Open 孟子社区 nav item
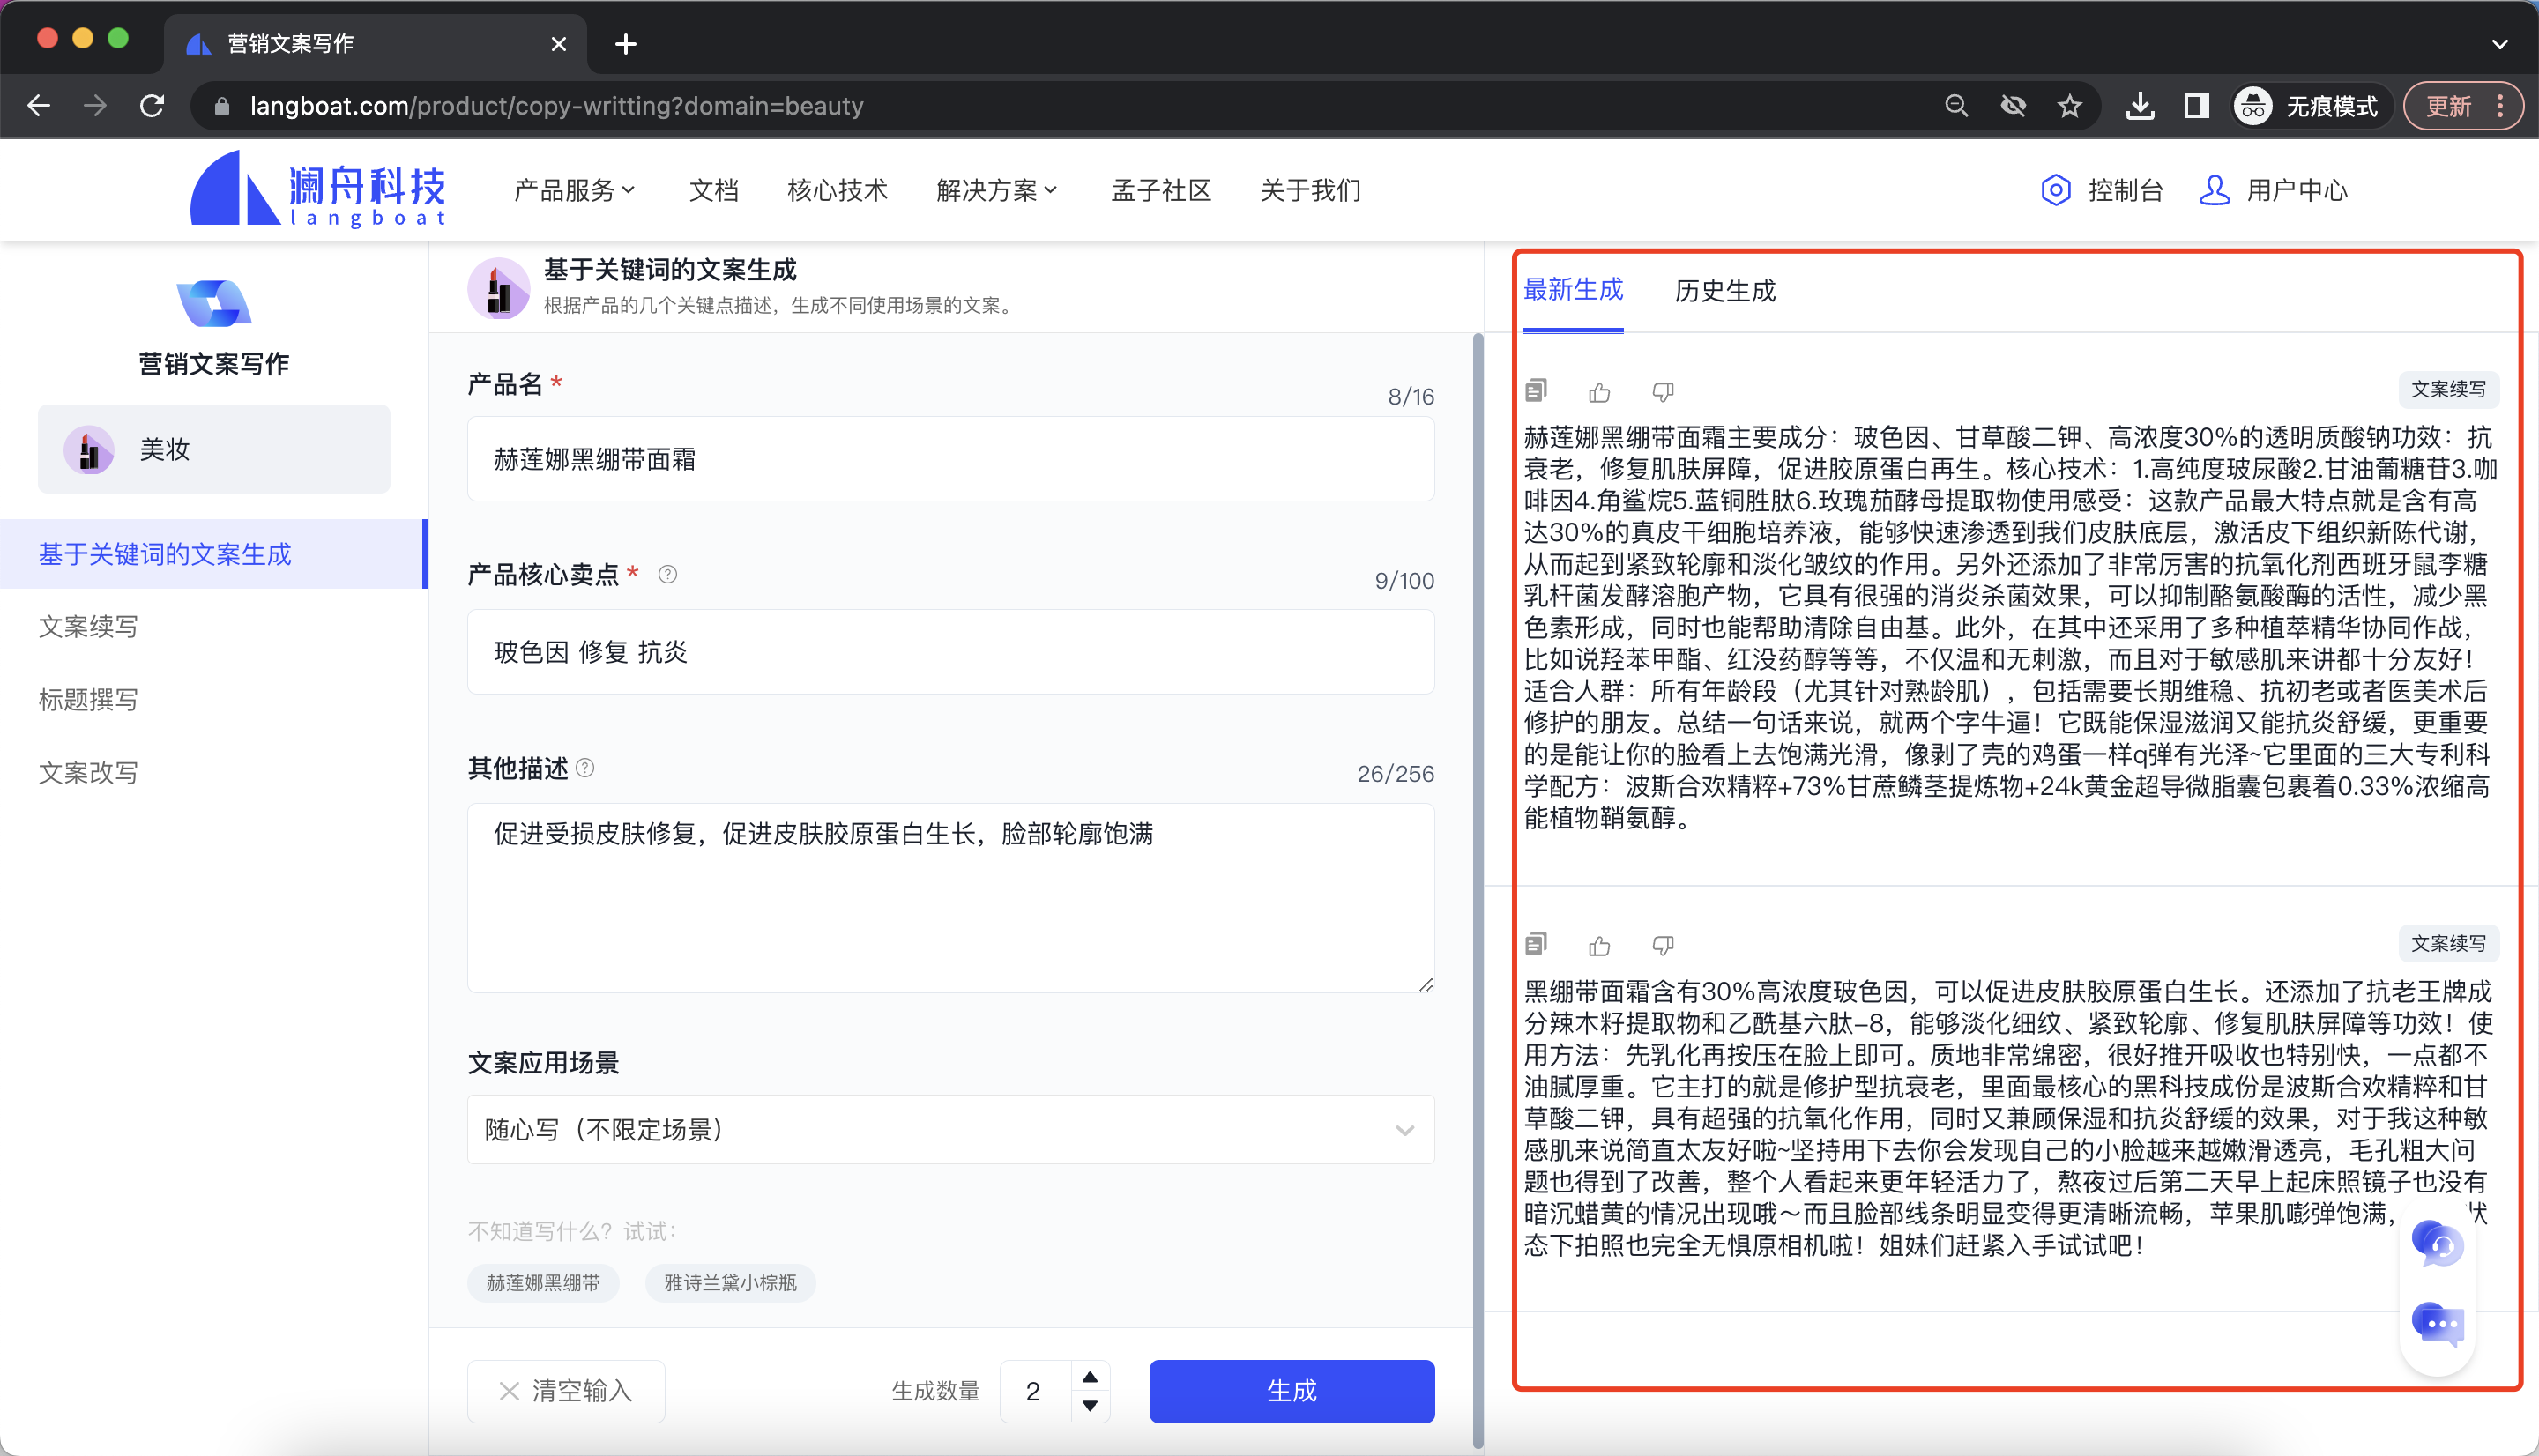 pos(1161,190)
